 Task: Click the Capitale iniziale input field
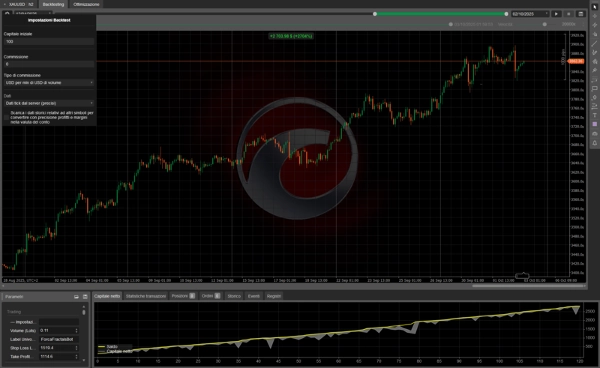click(x=49, y=41)
